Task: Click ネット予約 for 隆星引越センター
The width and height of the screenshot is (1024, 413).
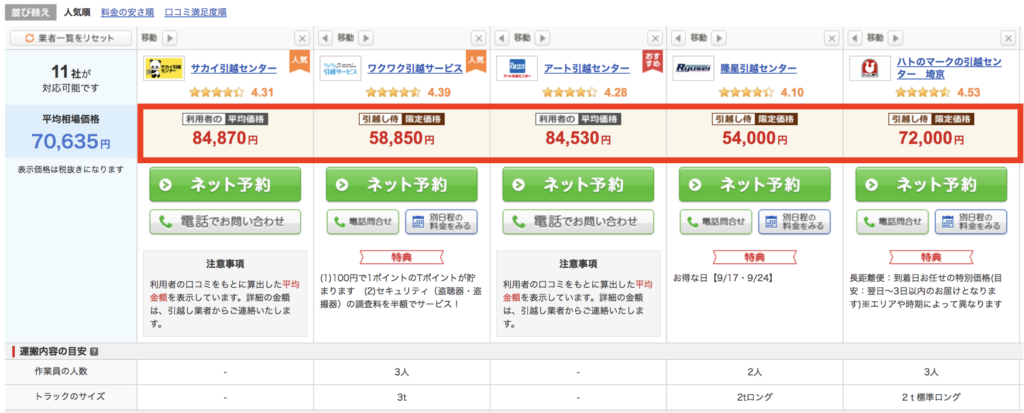Action: point(755,184)
